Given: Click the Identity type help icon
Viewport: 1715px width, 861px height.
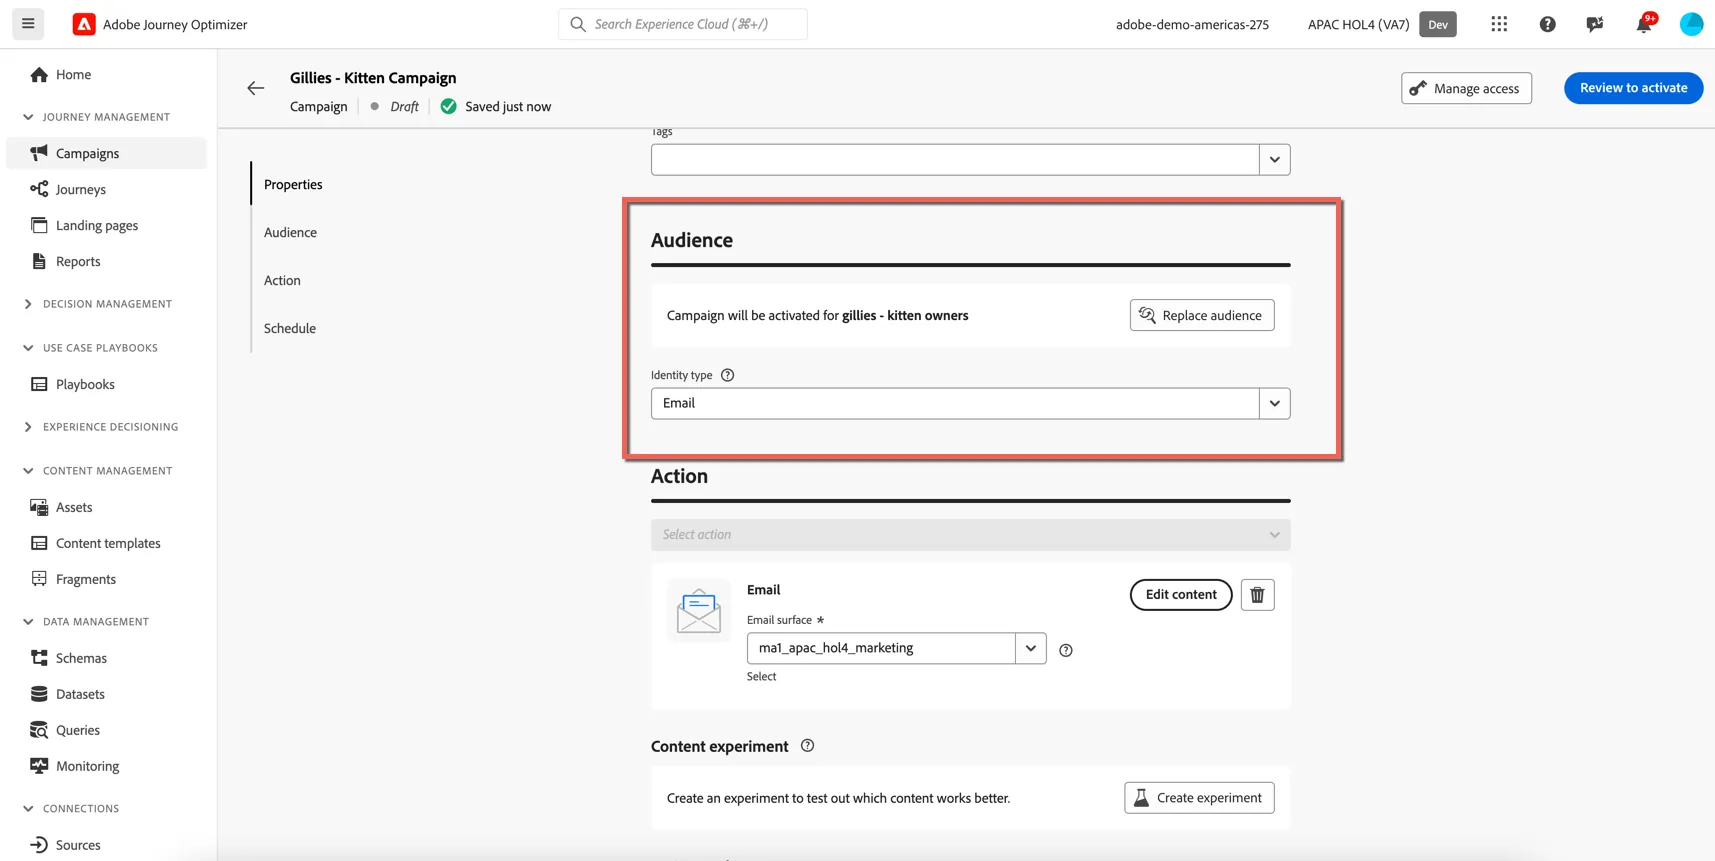Looking at the screenshot, I should coord(728,375).
